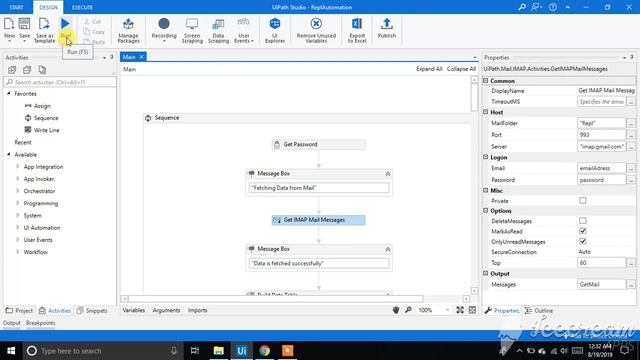Open File Explorer from taskbar

[218, 351]
